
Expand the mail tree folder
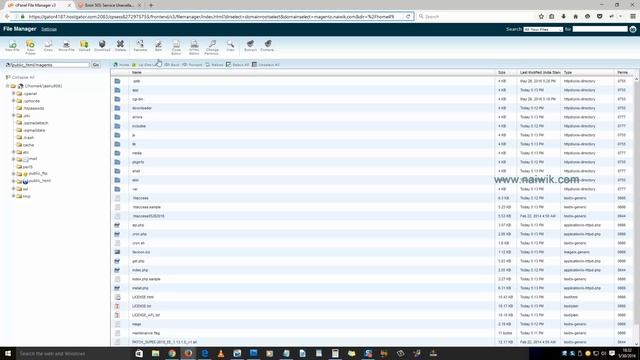point(13,159)
